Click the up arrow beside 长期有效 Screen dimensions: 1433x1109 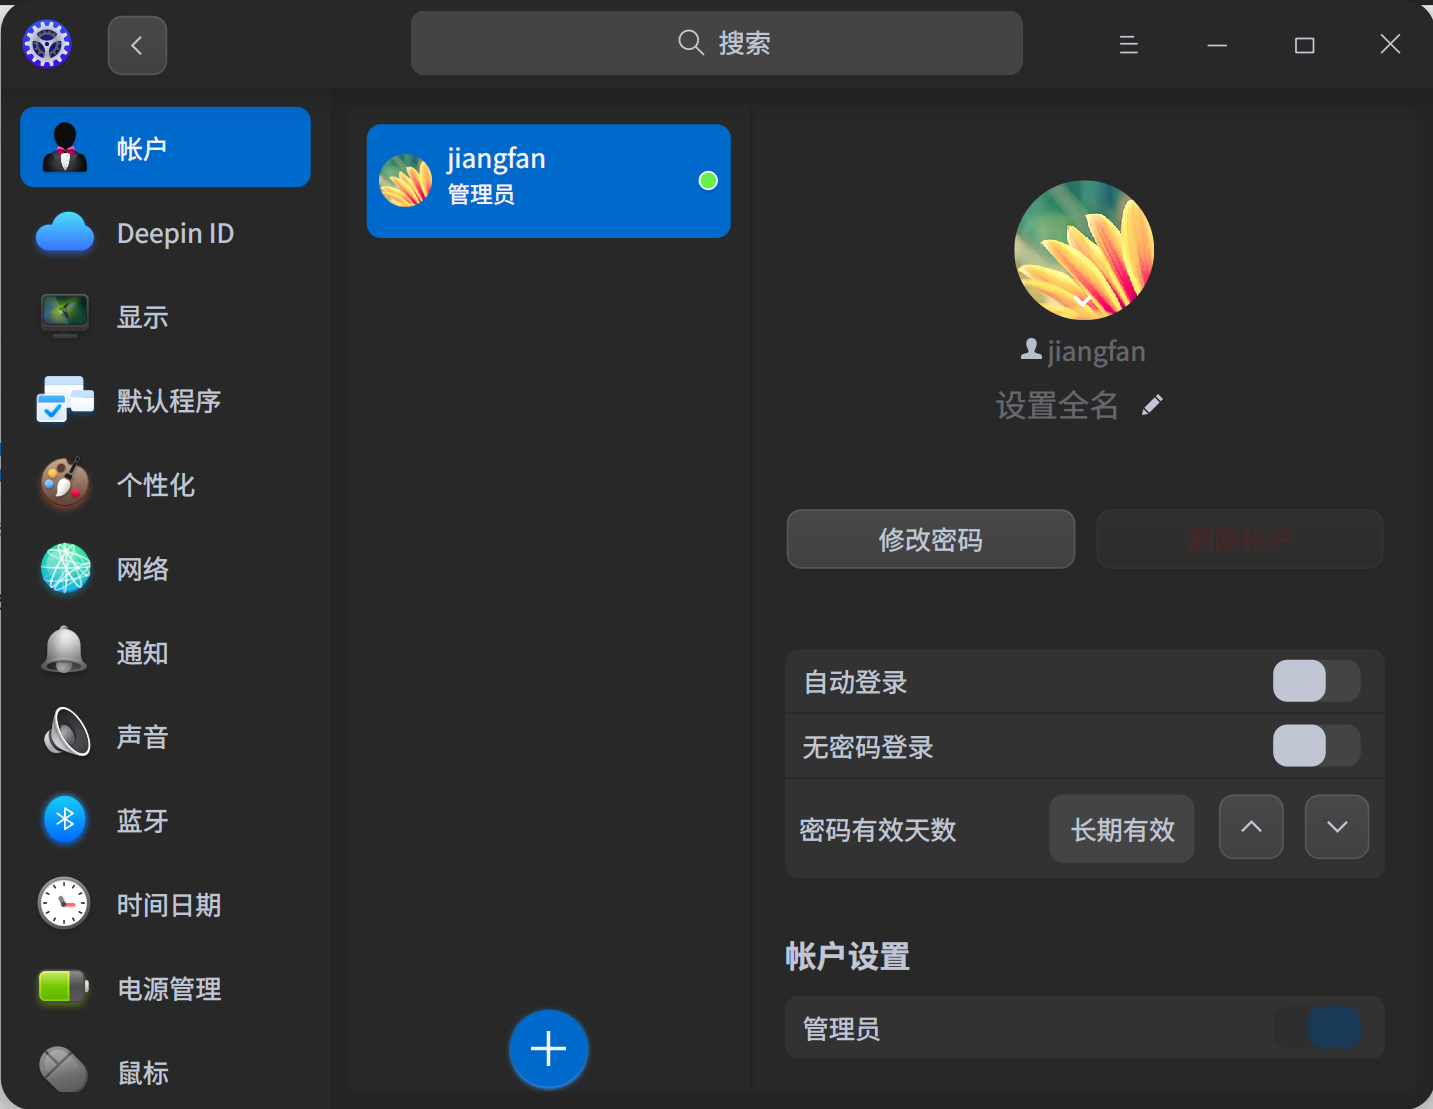pyautogui.click(x=1251, y=827)
